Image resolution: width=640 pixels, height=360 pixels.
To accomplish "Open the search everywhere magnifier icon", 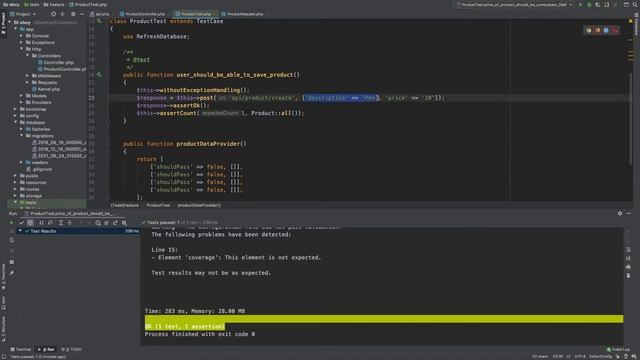I will (635, 4).
